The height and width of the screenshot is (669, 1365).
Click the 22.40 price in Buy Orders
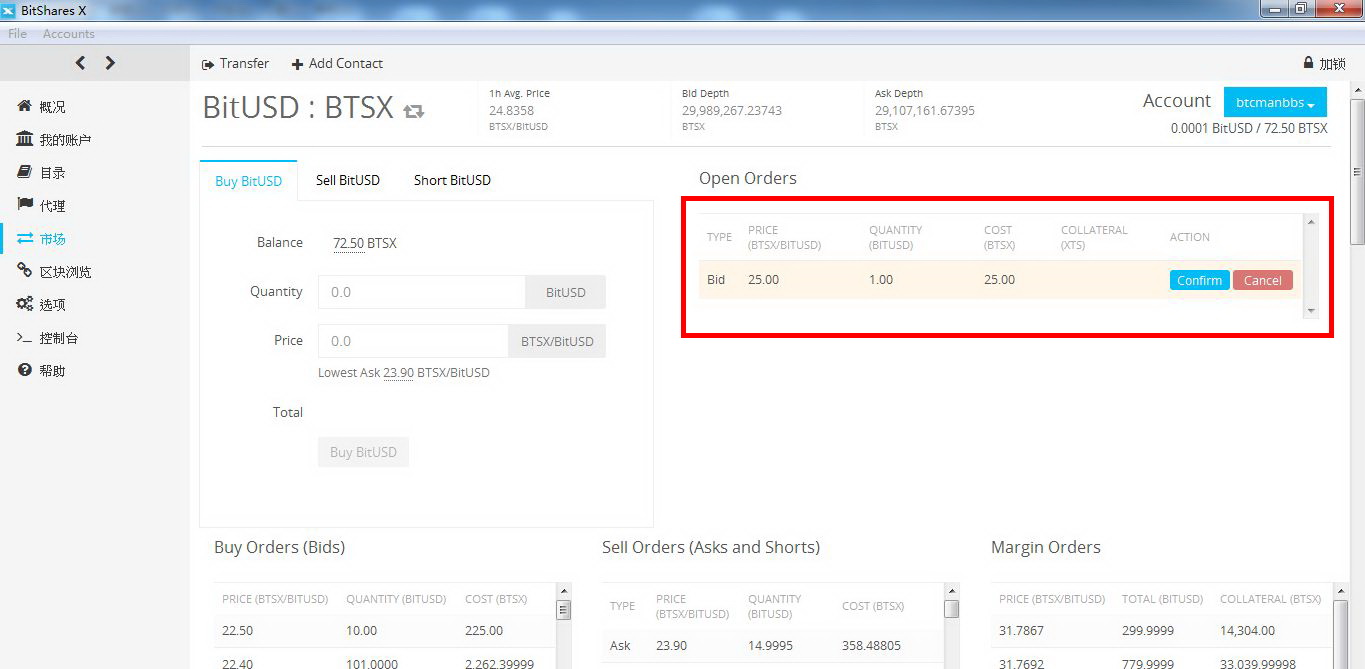[x=237, y=663]
